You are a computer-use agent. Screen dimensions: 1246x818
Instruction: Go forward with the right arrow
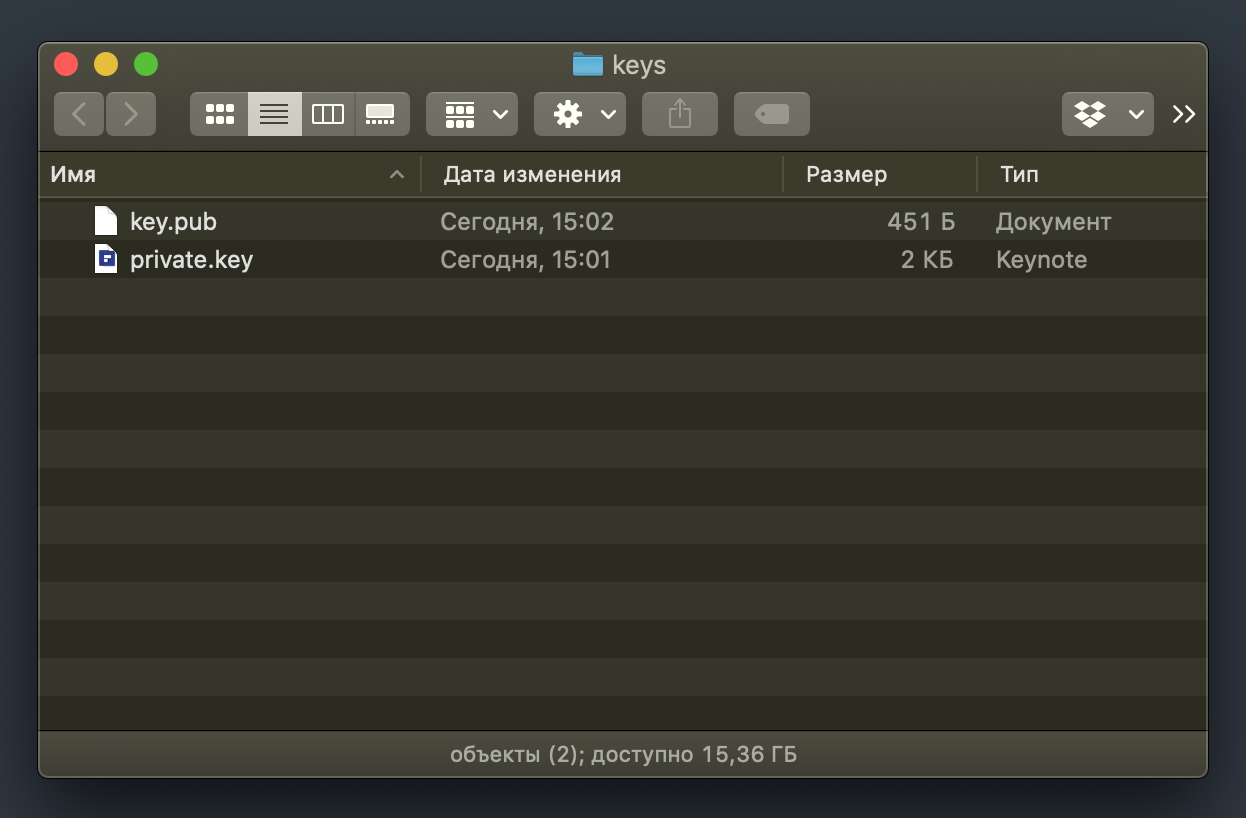click(x=131, y=114)
